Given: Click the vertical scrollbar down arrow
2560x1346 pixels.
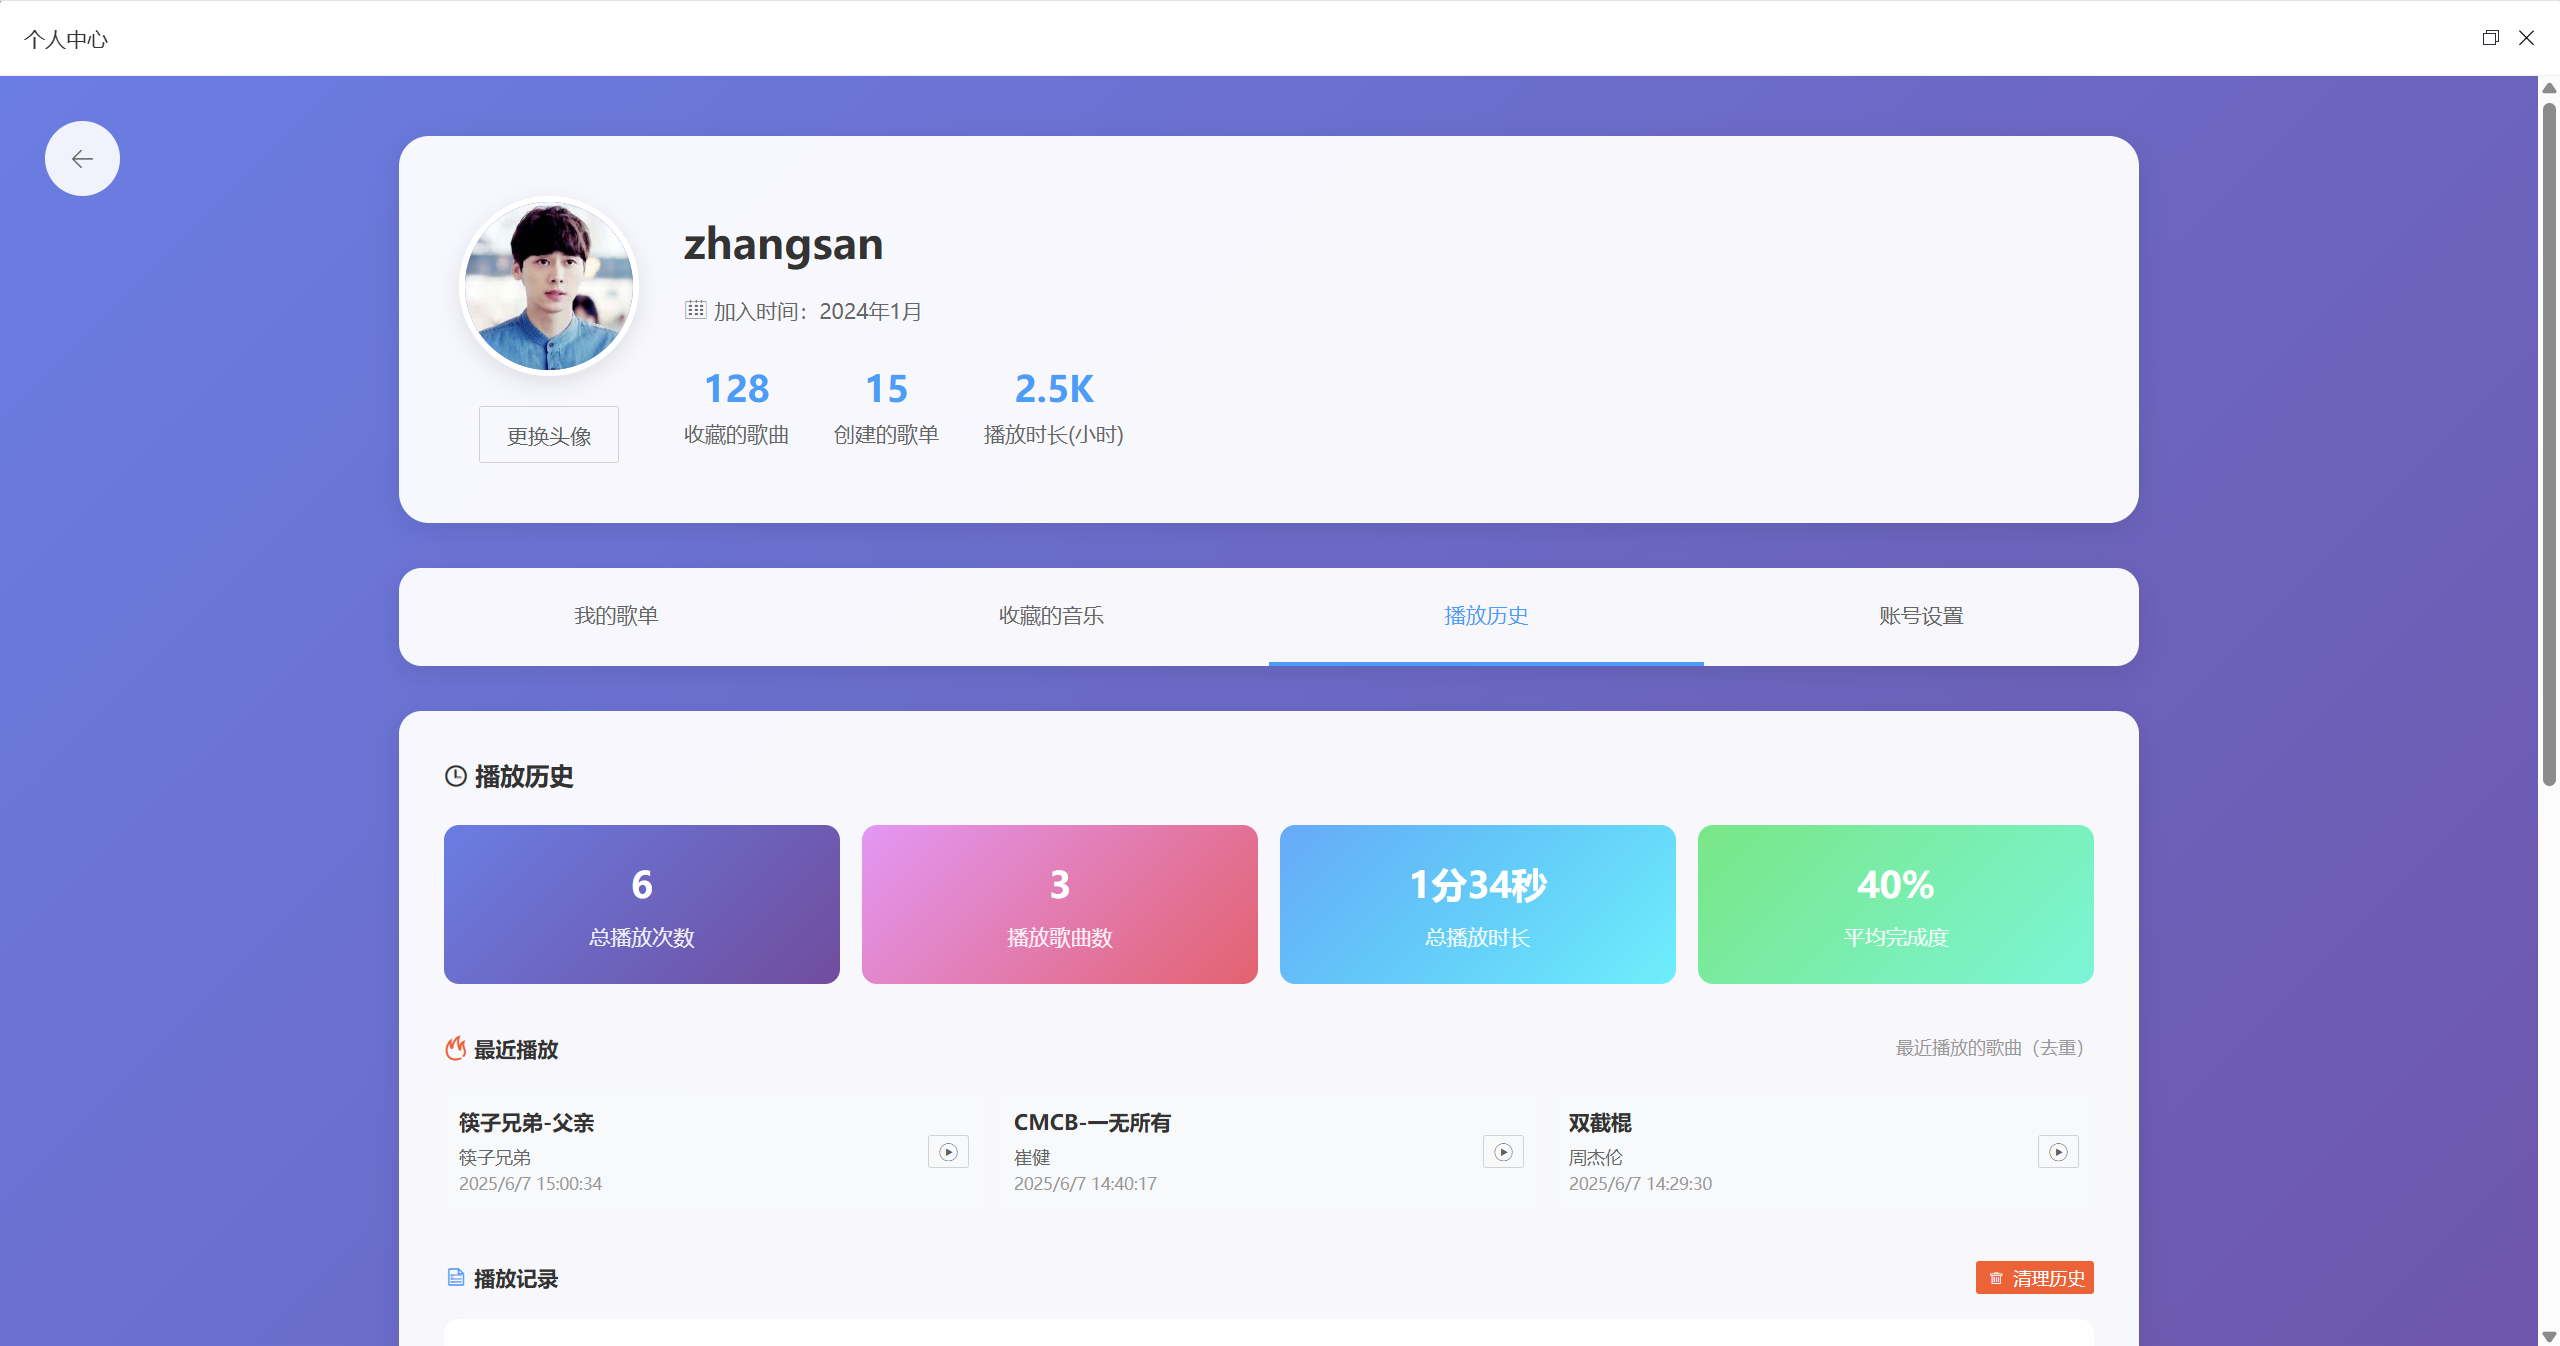Looking at the screenshot, I should (2549, 1336).
